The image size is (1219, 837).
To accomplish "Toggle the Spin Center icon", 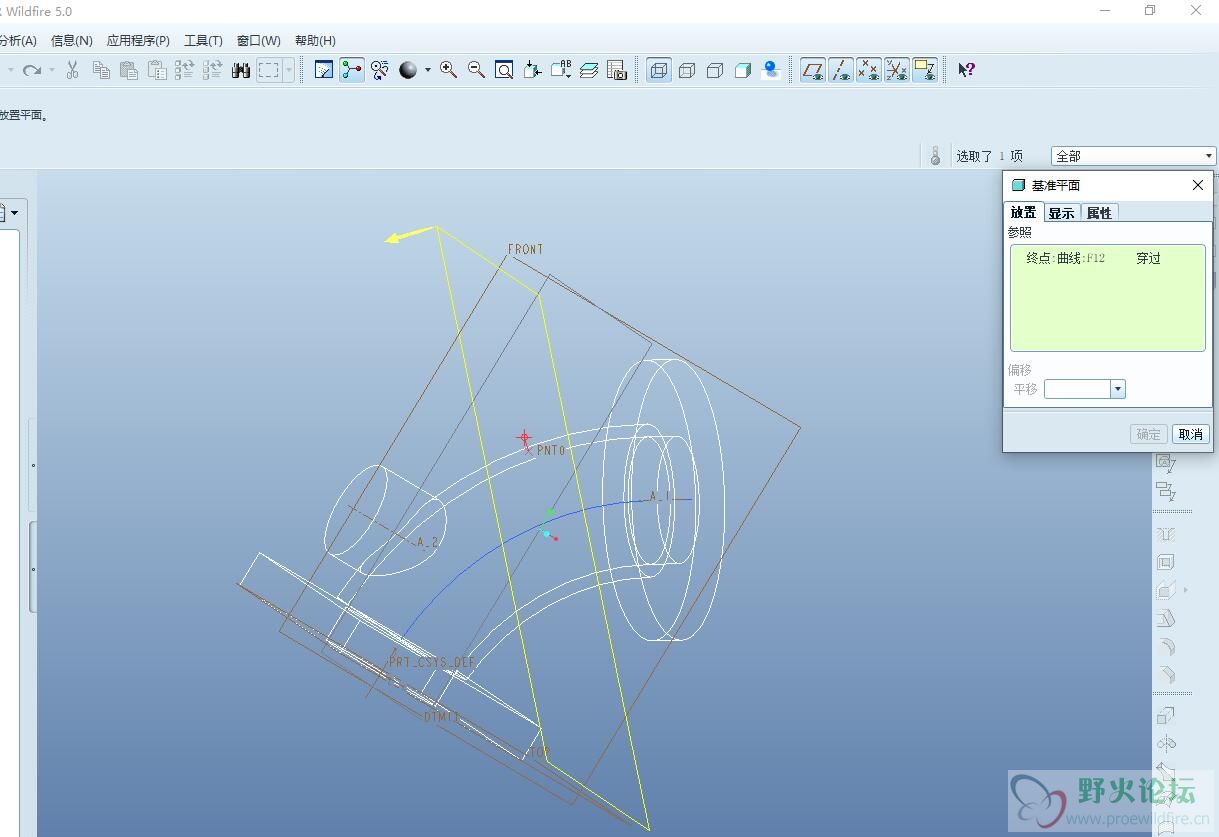I will coord(352,70).
